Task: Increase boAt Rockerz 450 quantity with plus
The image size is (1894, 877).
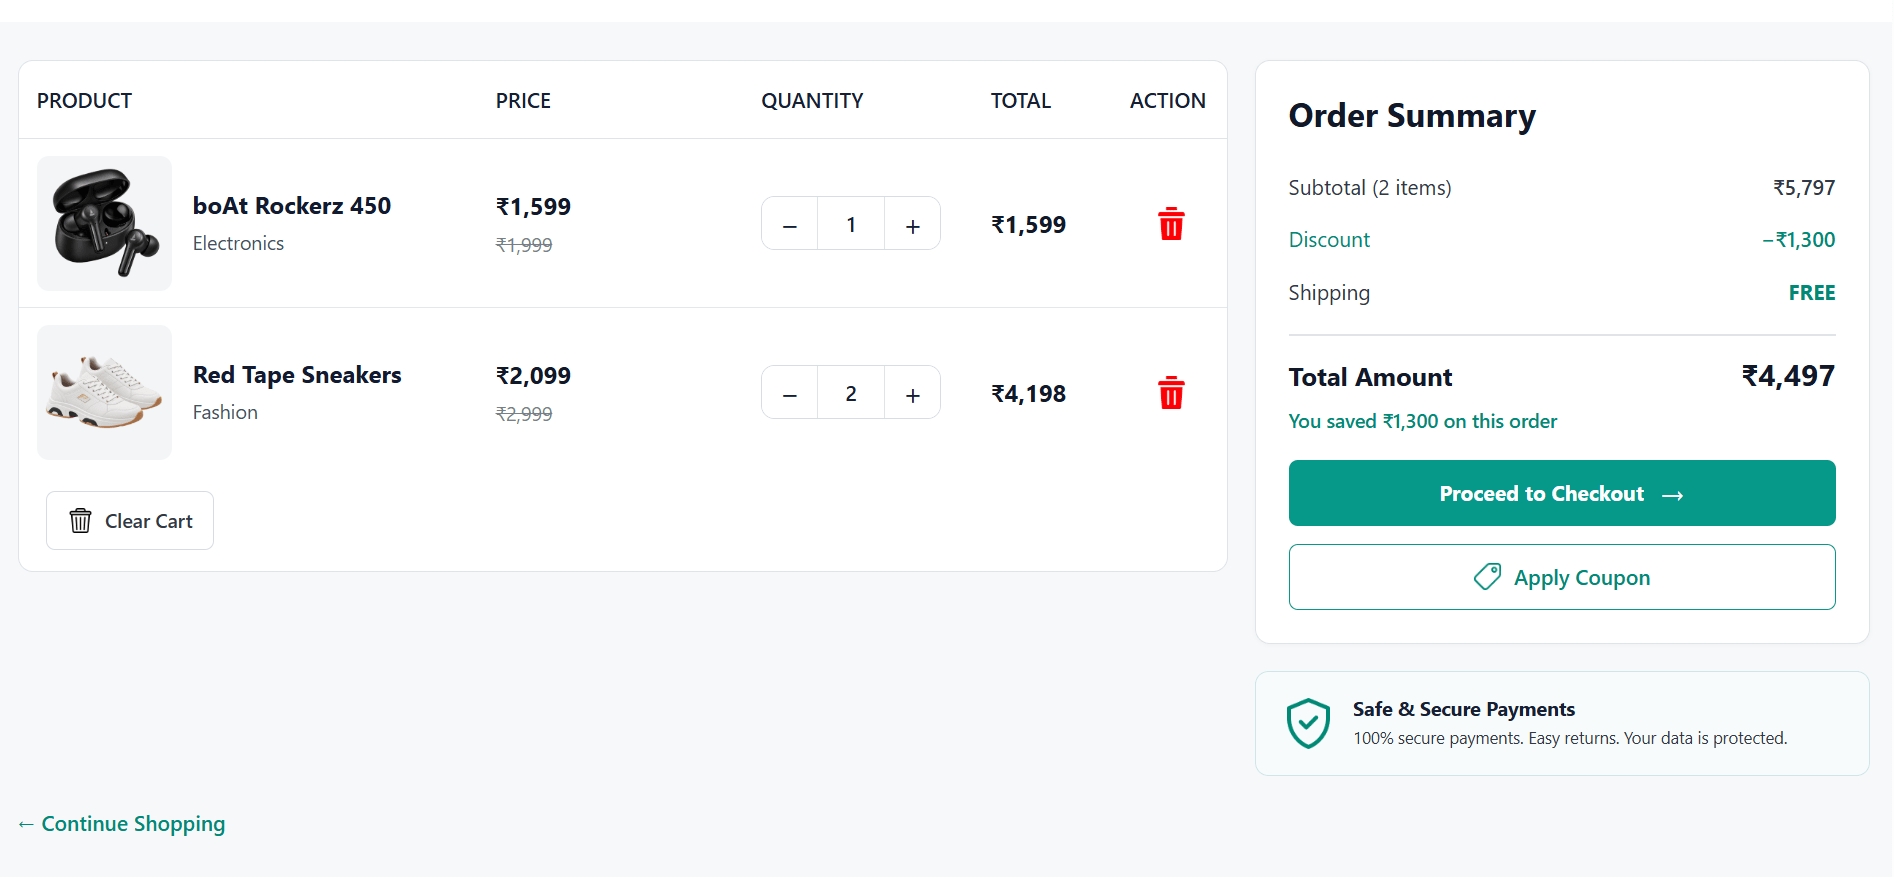Action: coord(912,224)
